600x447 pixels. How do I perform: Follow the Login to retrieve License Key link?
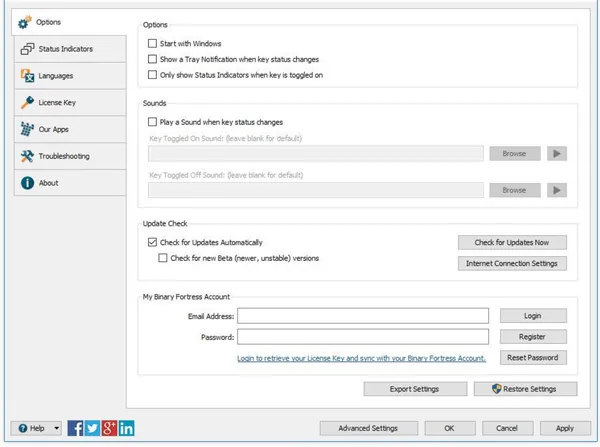click(361, 358)
